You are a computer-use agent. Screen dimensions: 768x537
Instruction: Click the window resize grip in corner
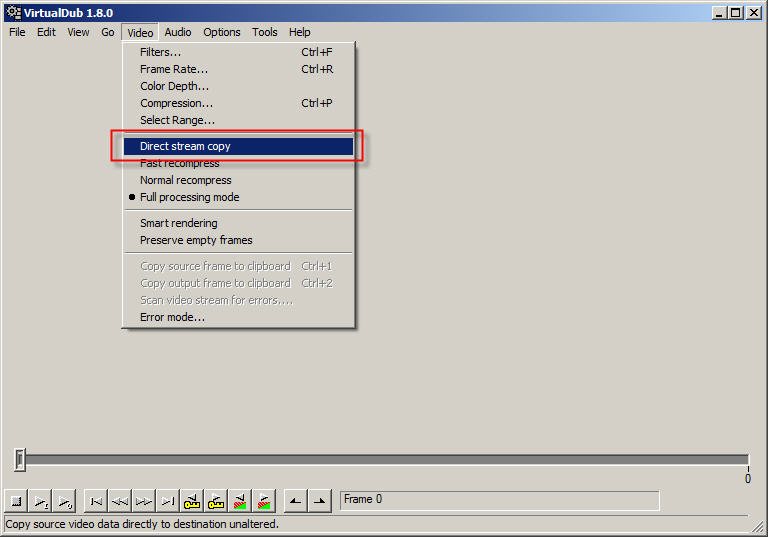(x=758, y=527)
